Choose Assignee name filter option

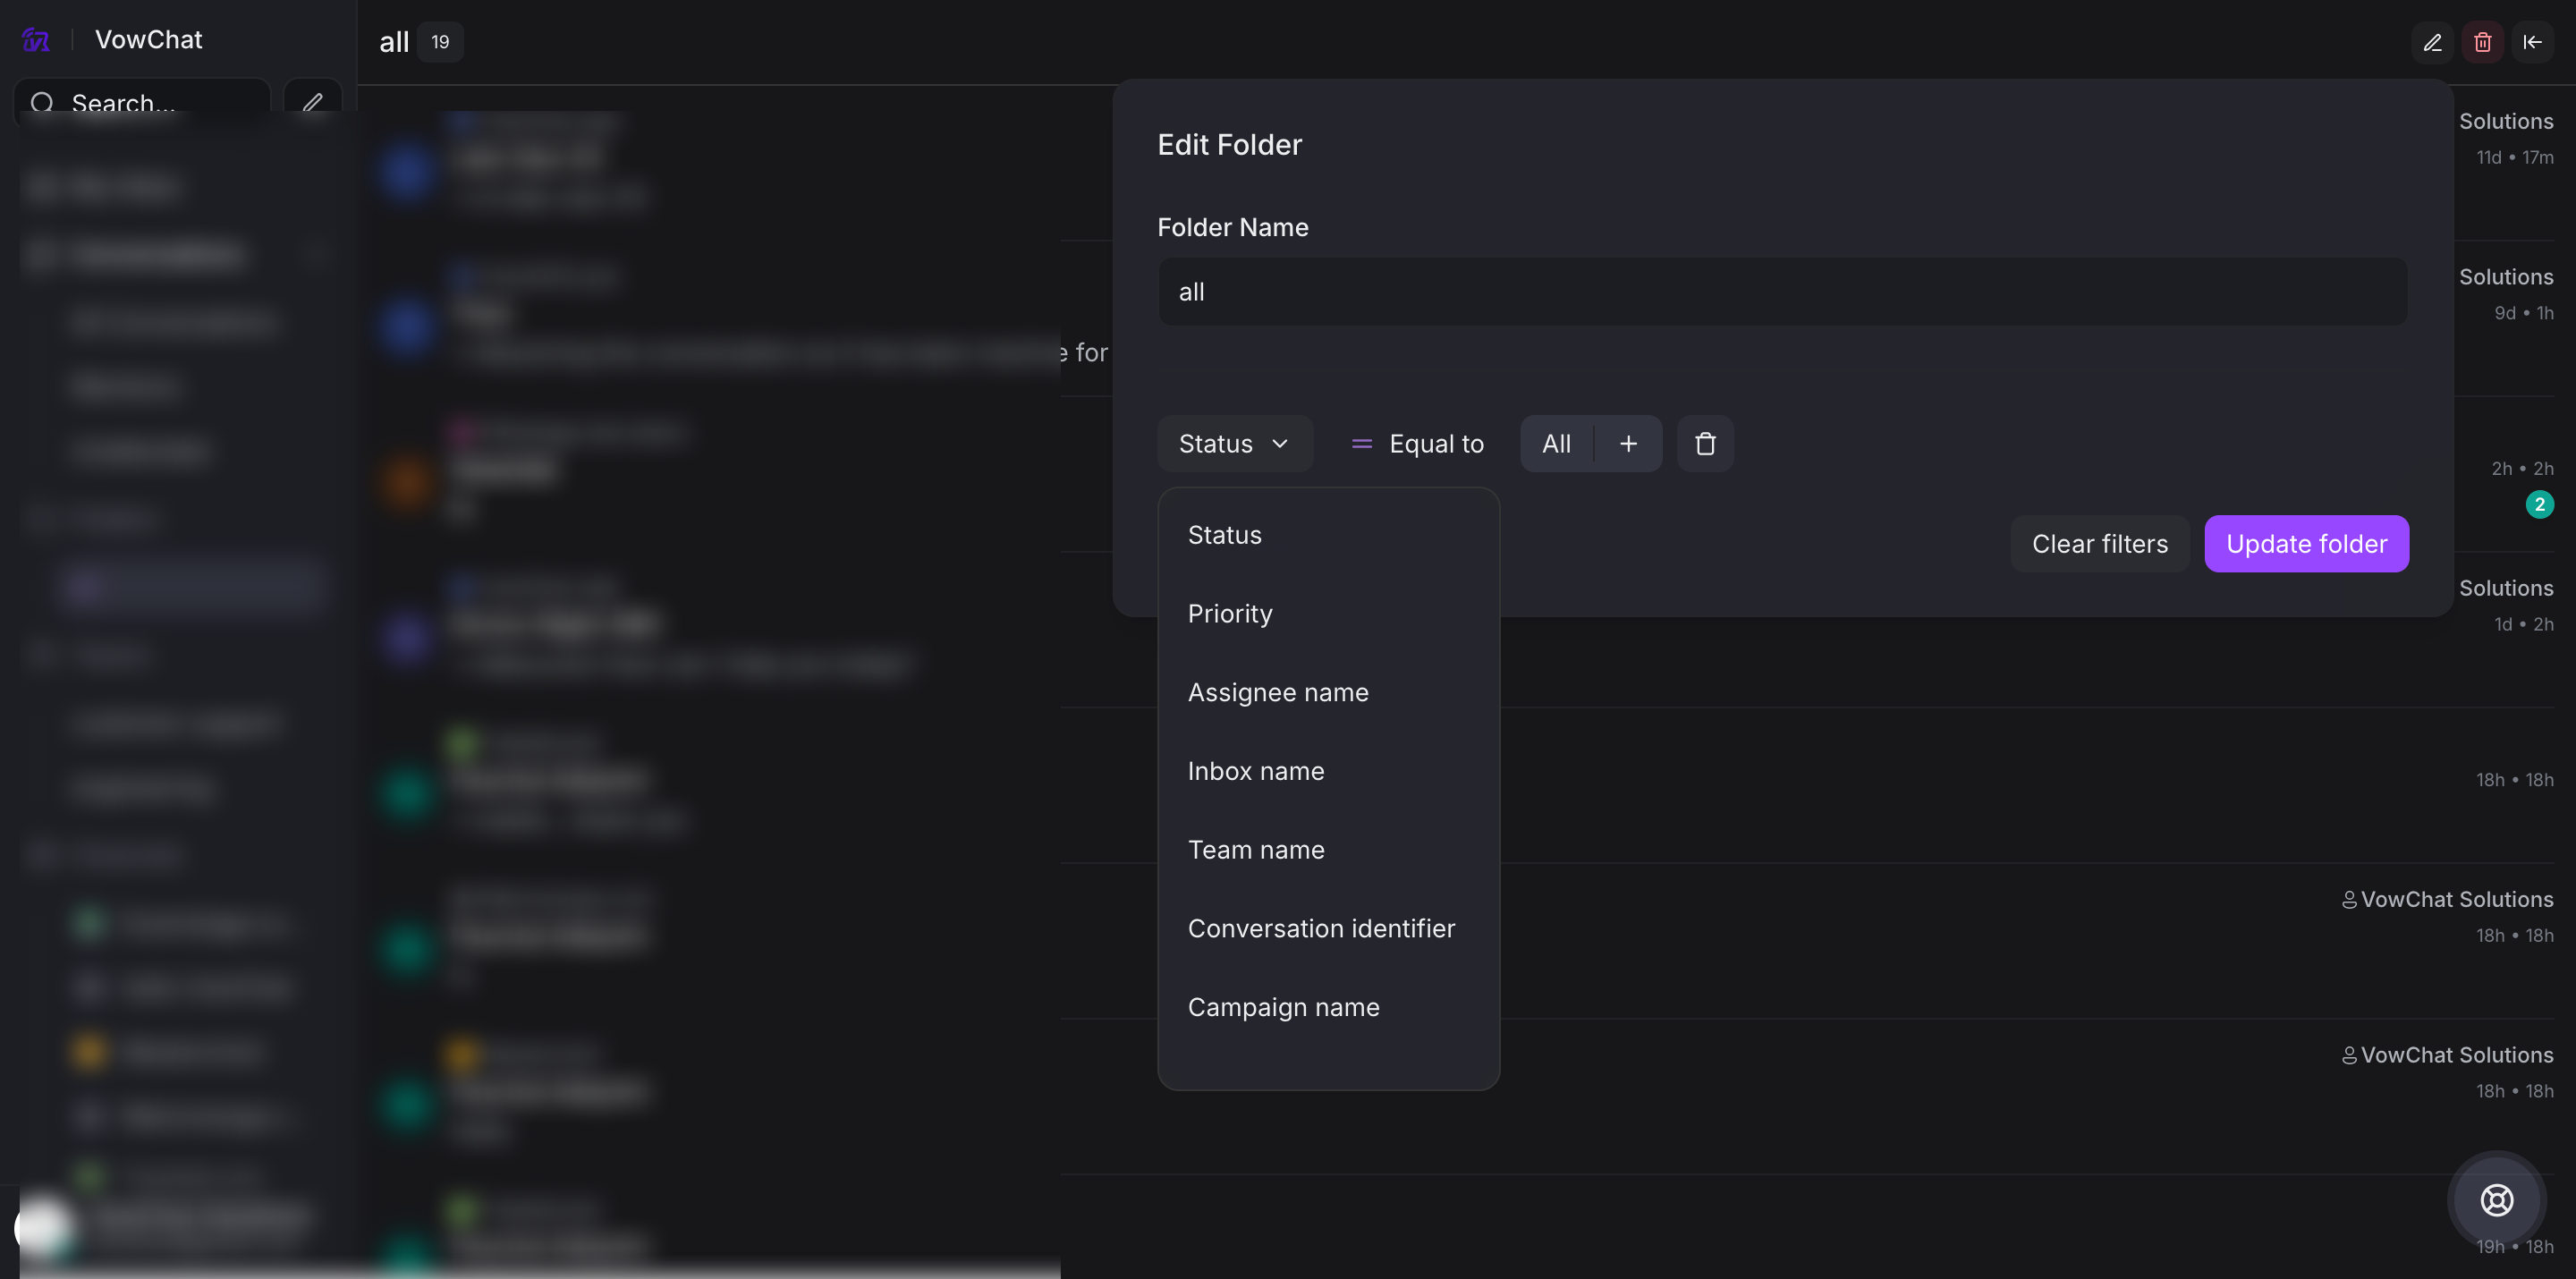(1278, 692)
